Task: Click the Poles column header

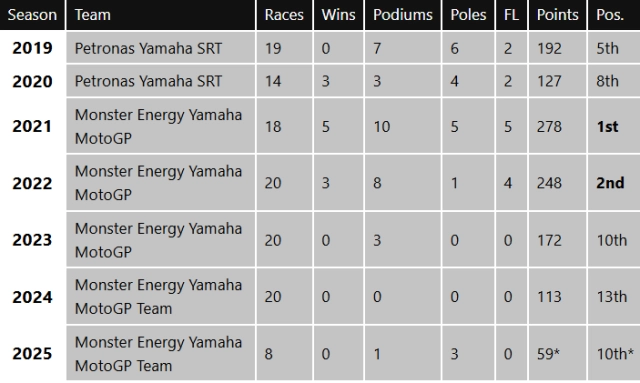Action: tap(468, 15)
